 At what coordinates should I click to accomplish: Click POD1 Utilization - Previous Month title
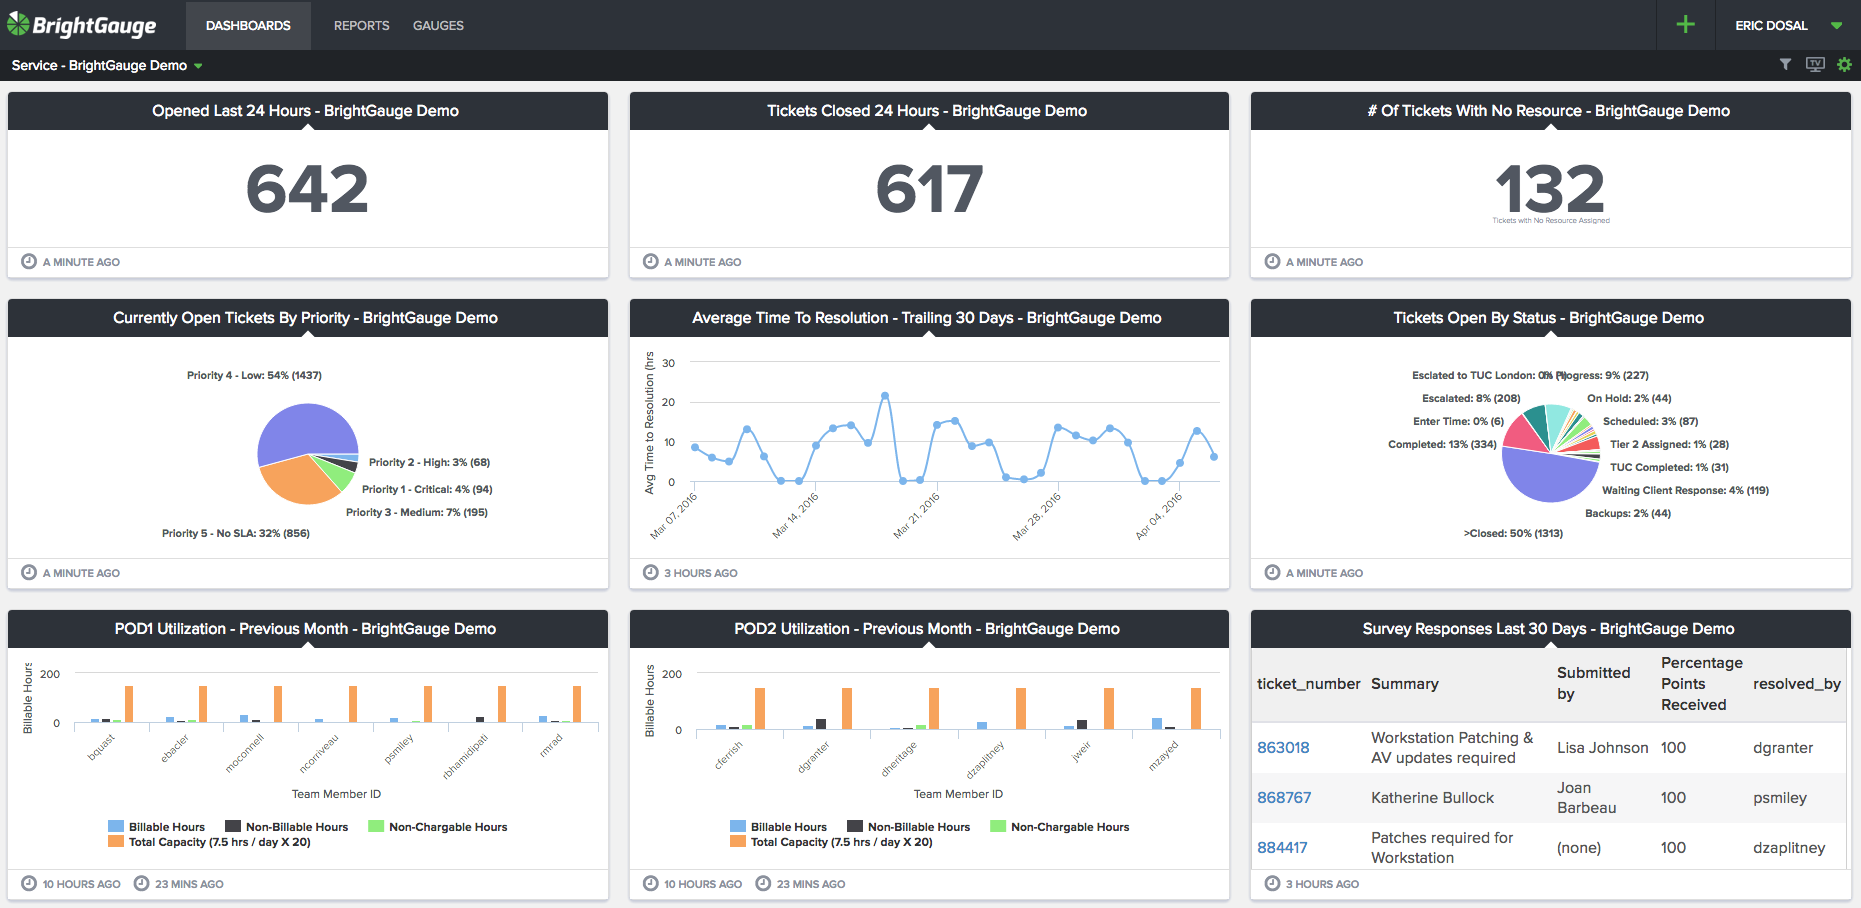pyautogui.click(x=305, y=629)
